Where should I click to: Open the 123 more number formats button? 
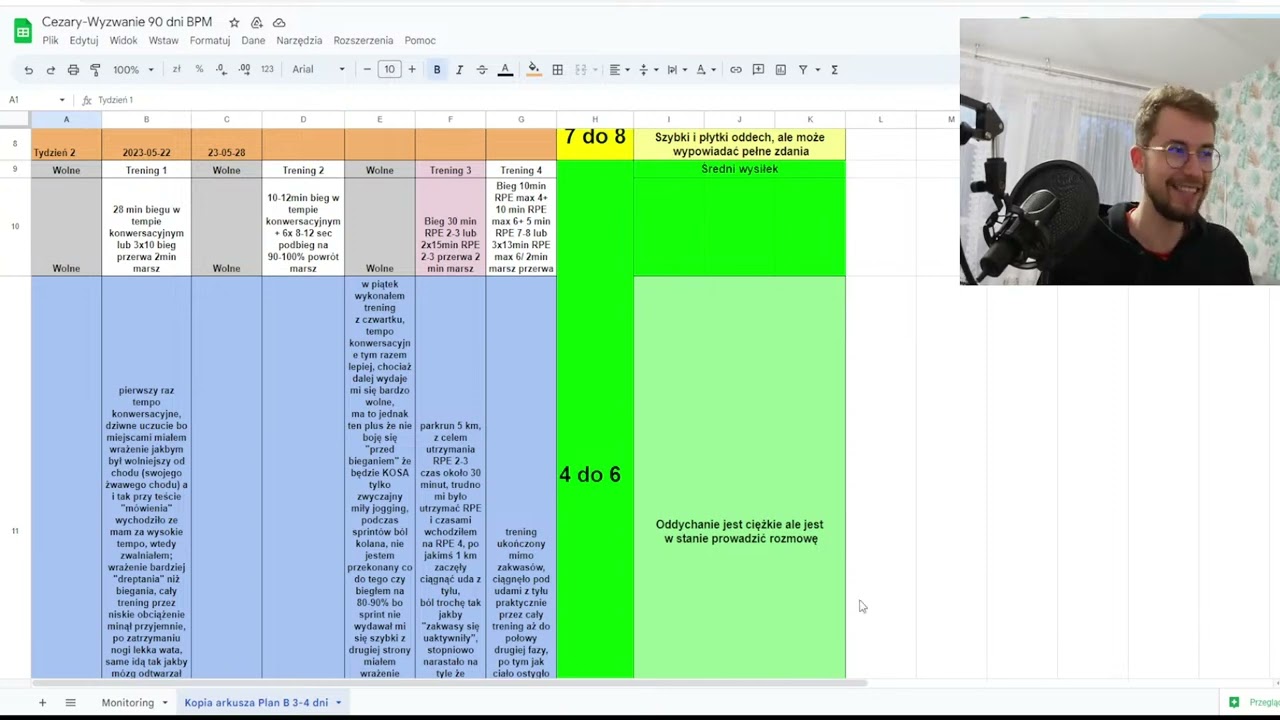pyautogui.click(x=267, y=70)
